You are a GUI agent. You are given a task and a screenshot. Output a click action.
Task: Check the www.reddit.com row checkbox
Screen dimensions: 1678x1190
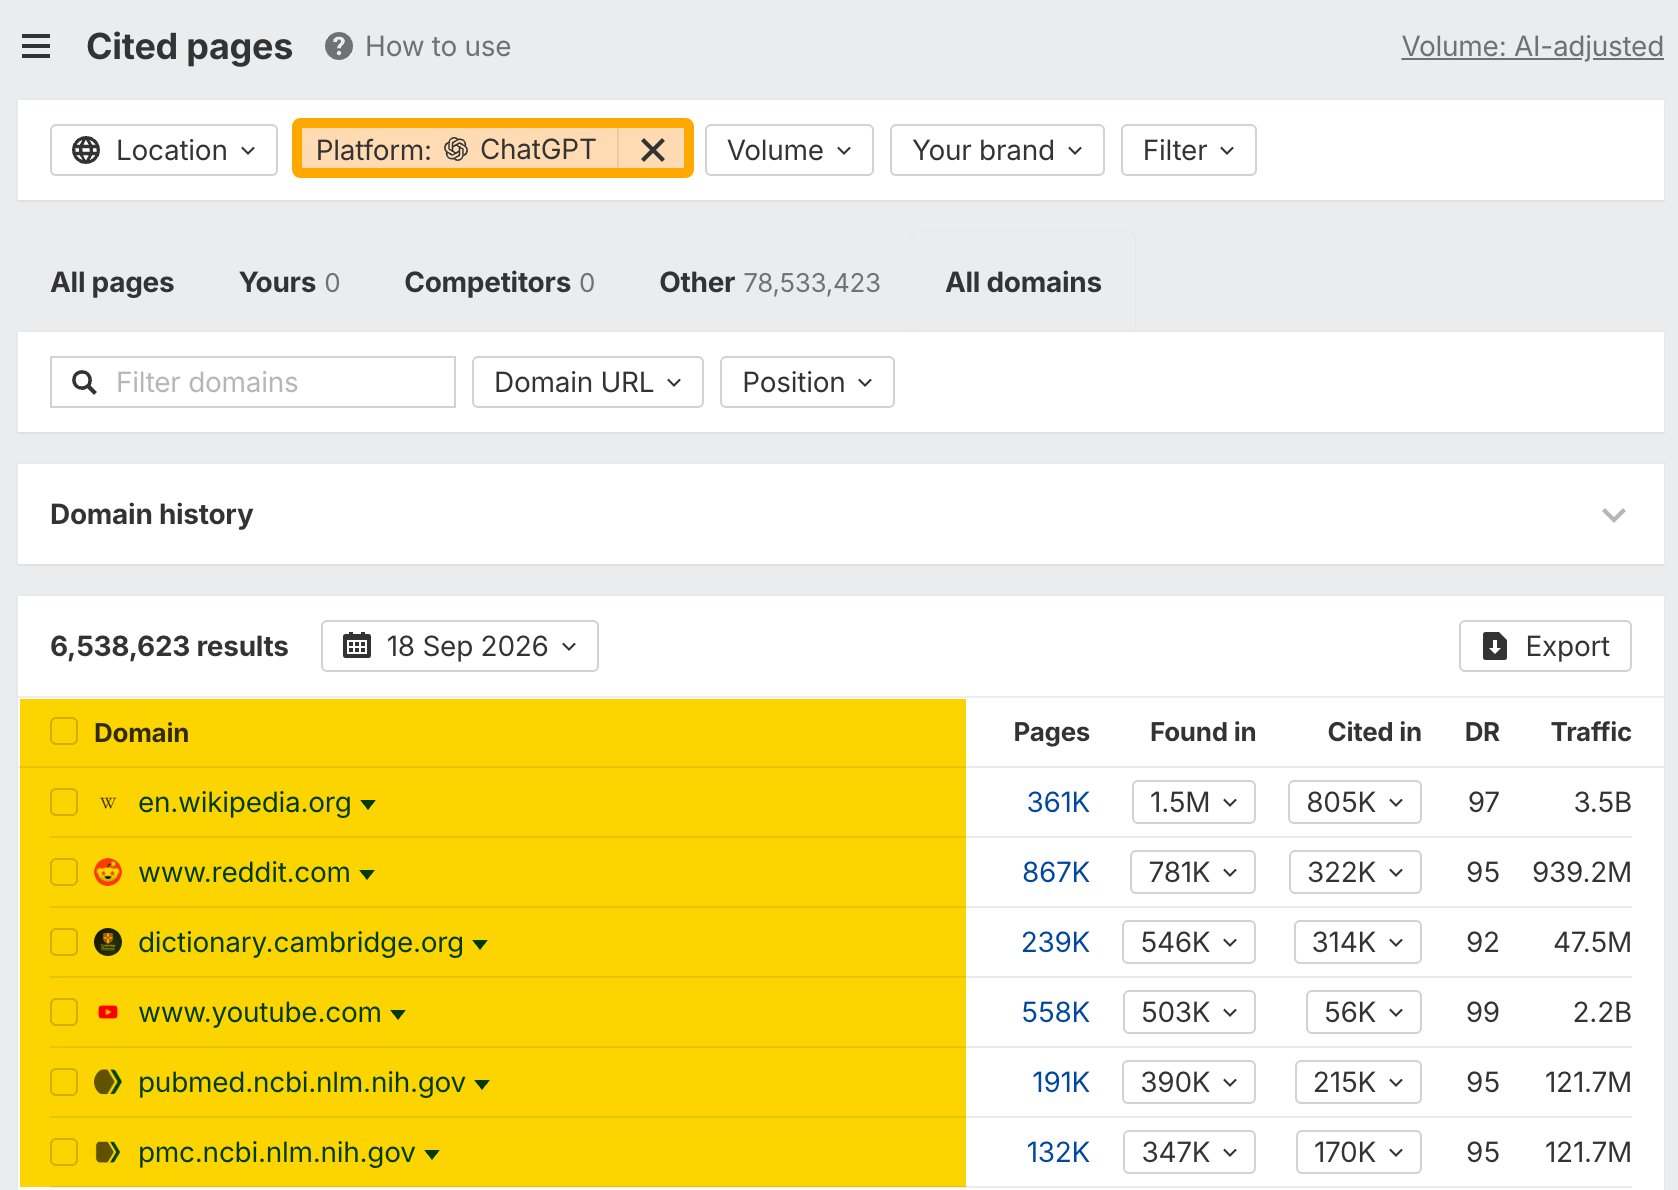(64, 872)
